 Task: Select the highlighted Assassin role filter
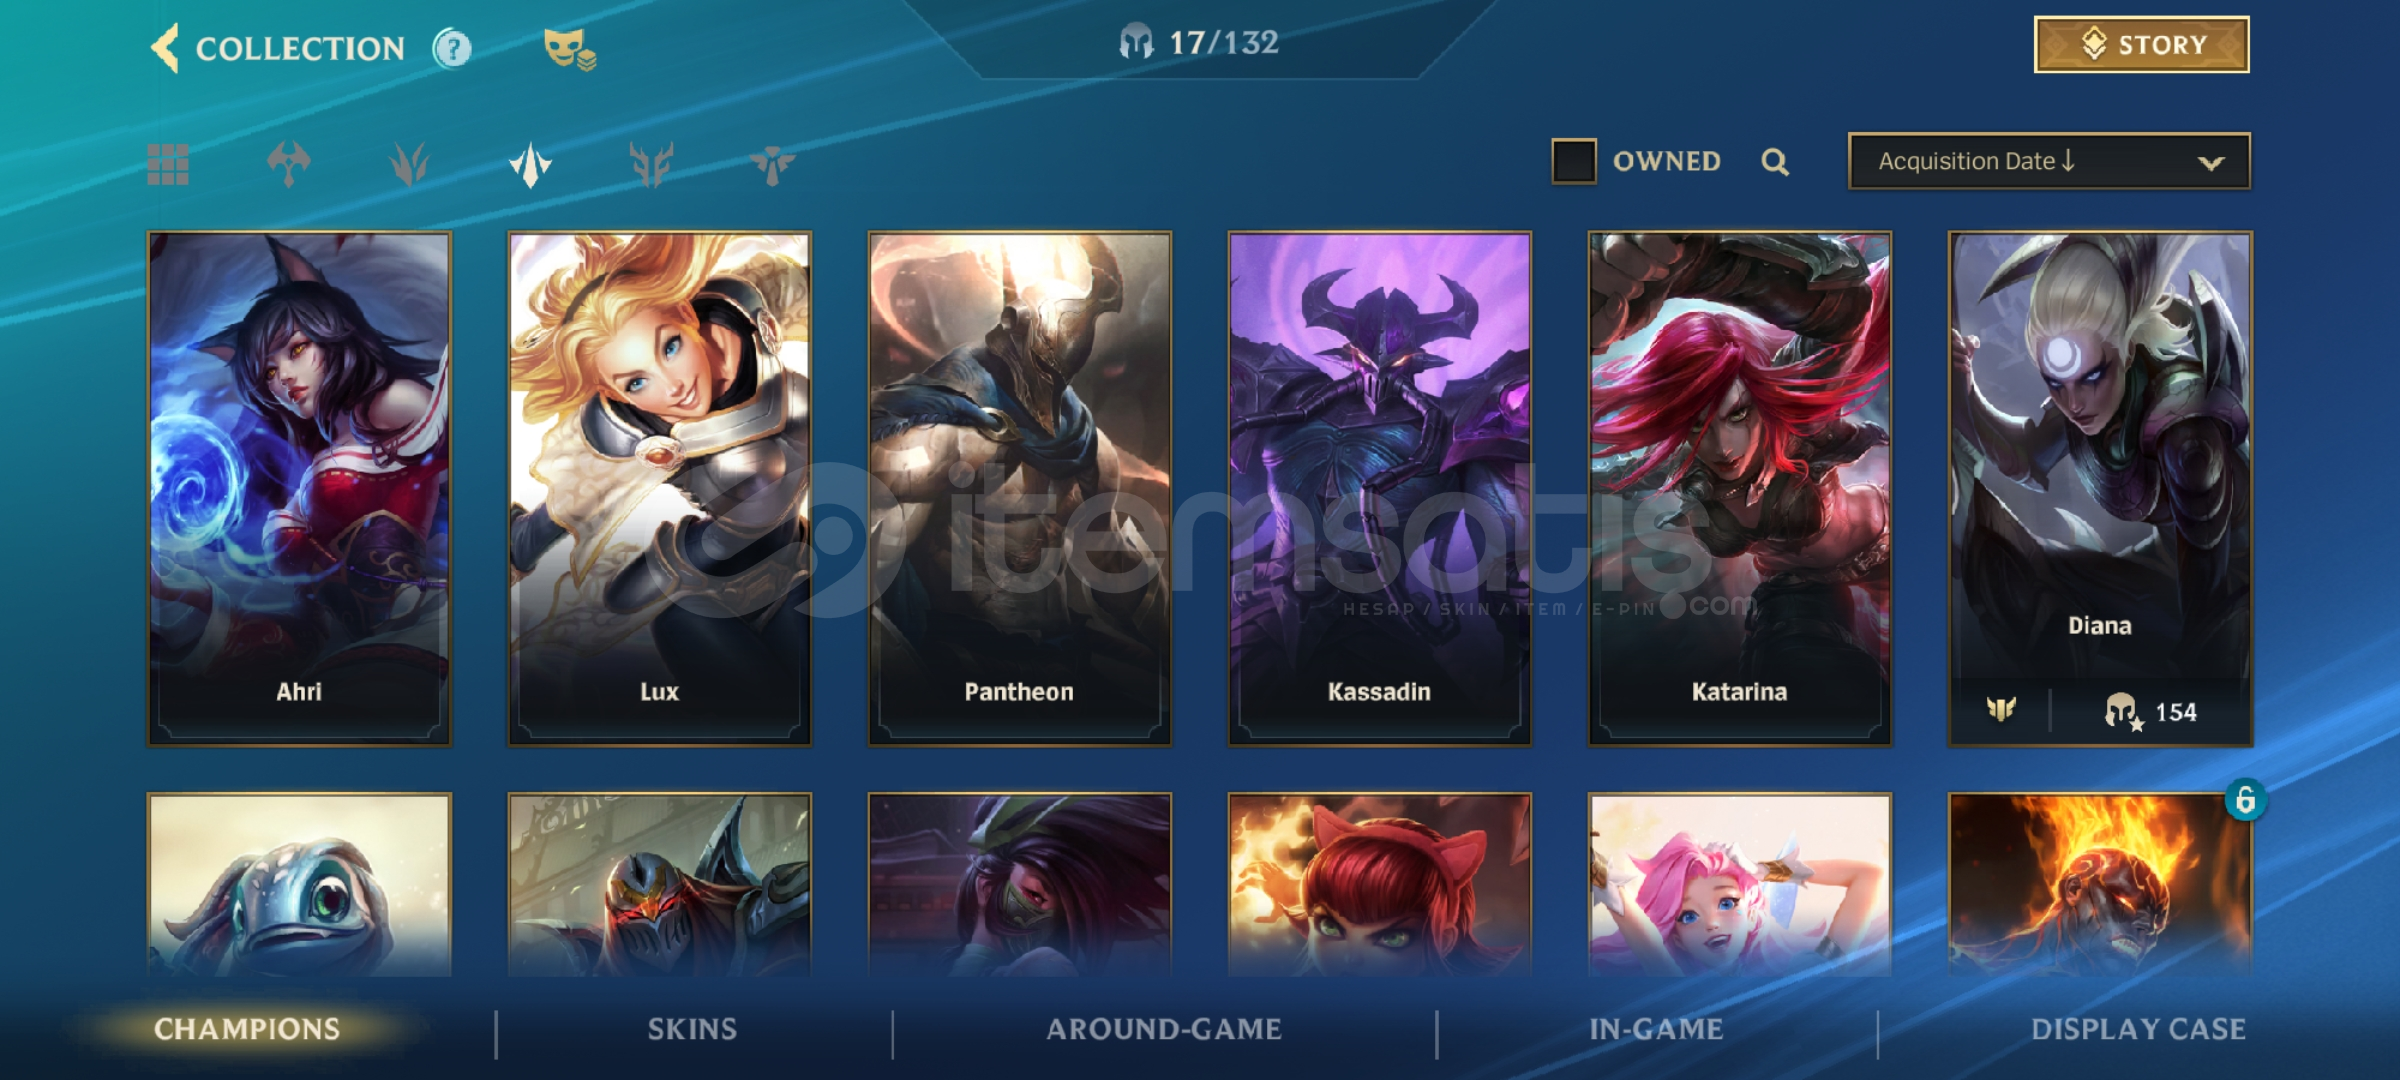tap(530, 164)
